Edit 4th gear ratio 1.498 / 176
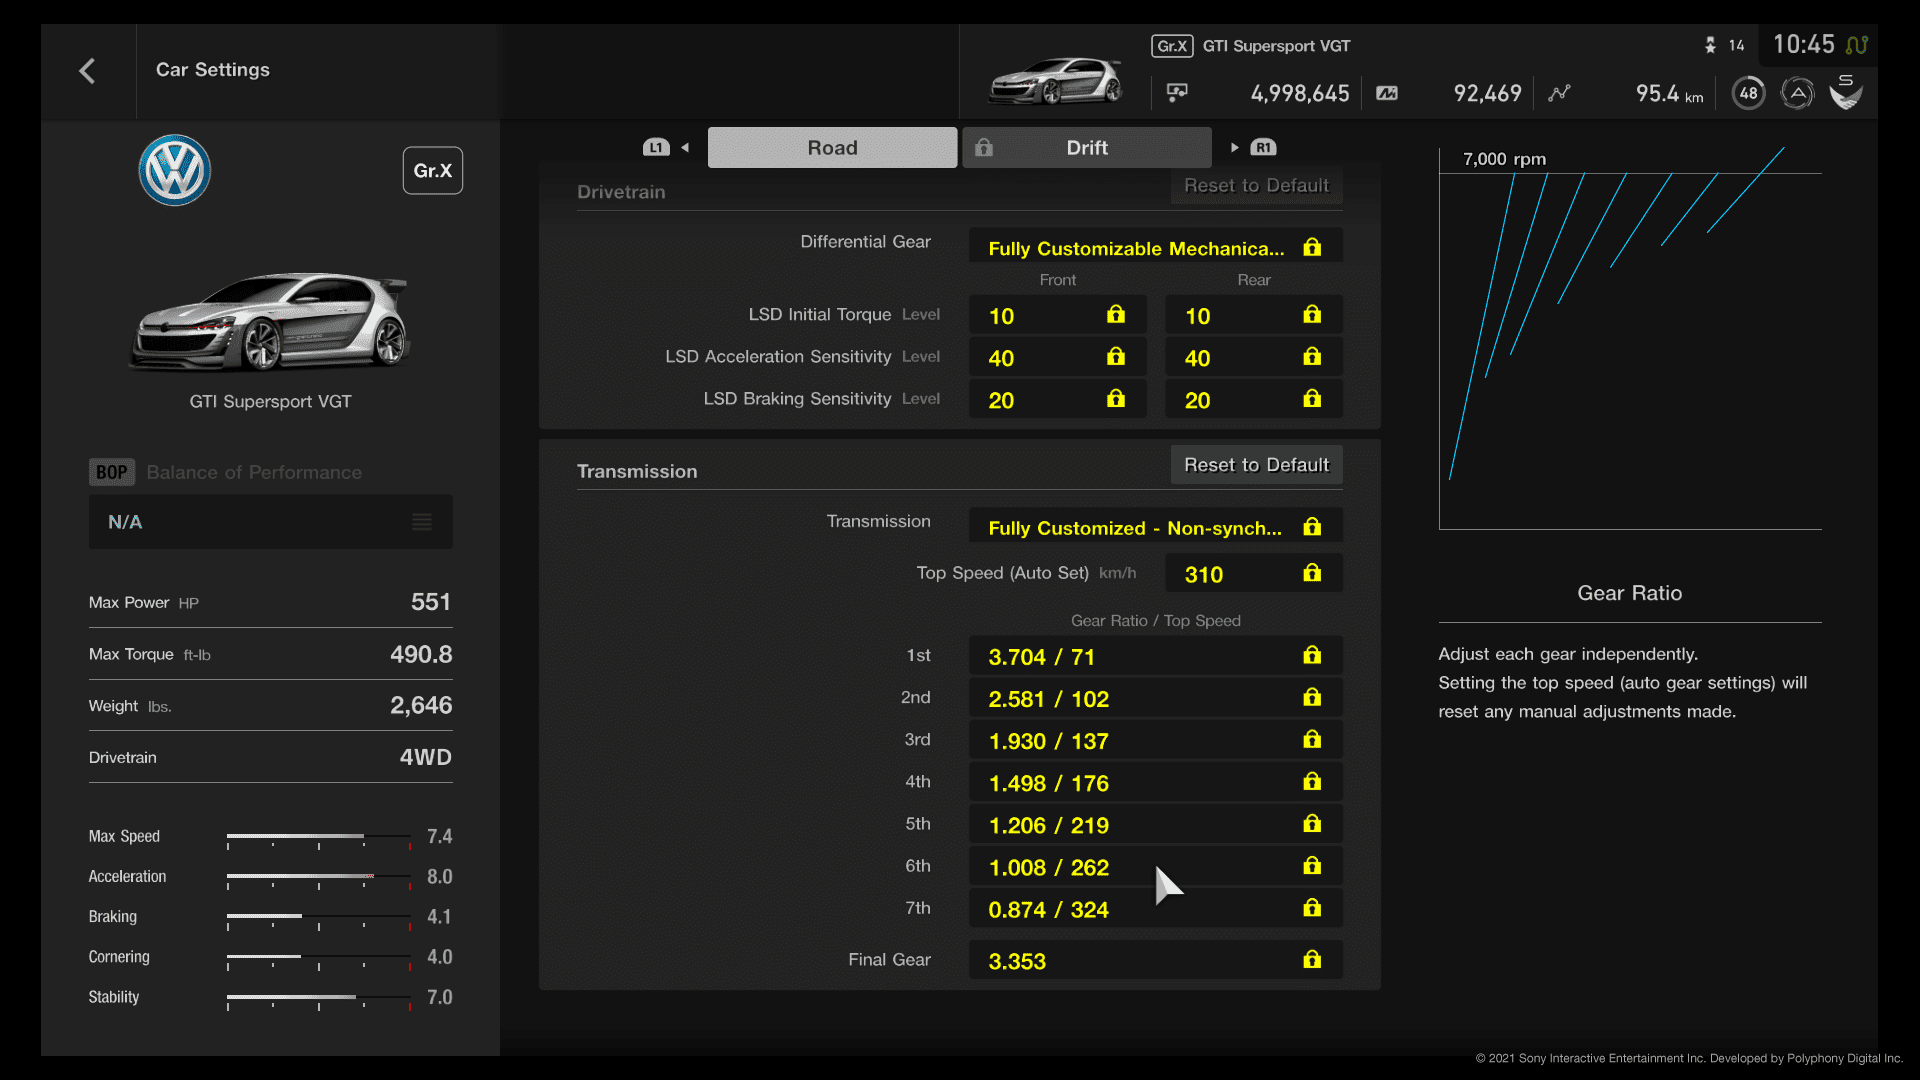 (1155, 782)
